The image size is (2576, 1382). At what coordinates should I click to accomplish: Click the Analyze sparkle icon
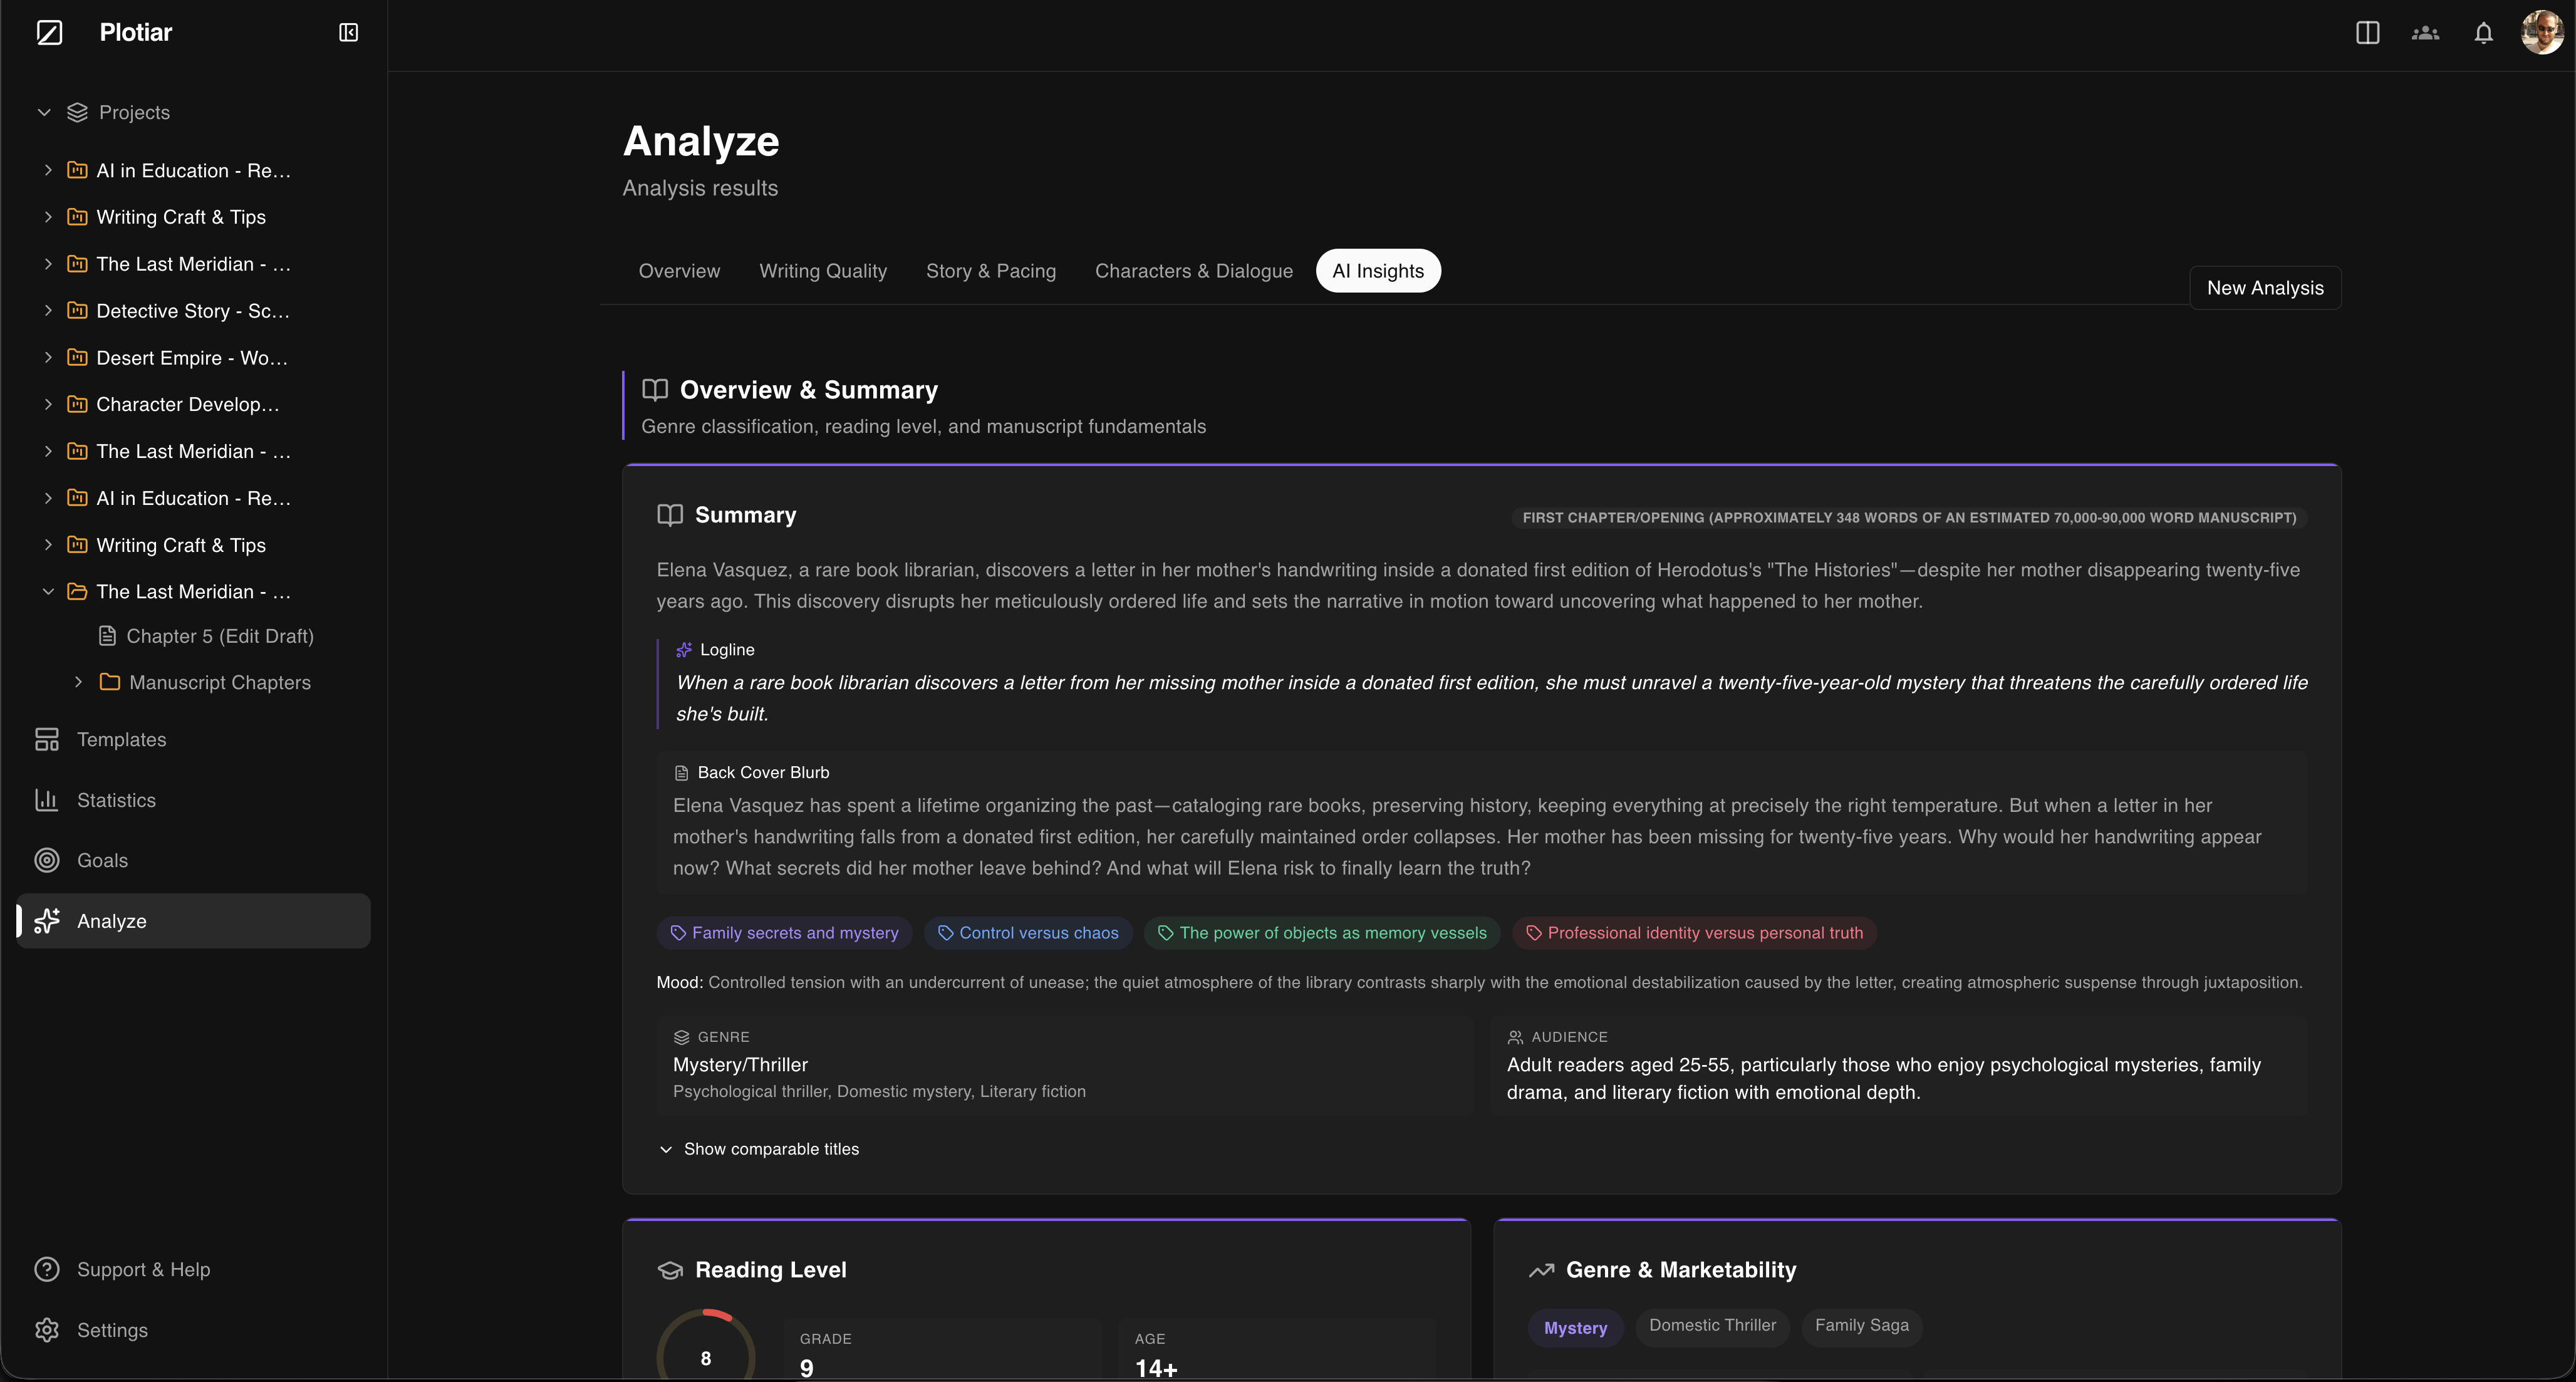point(47,921)
